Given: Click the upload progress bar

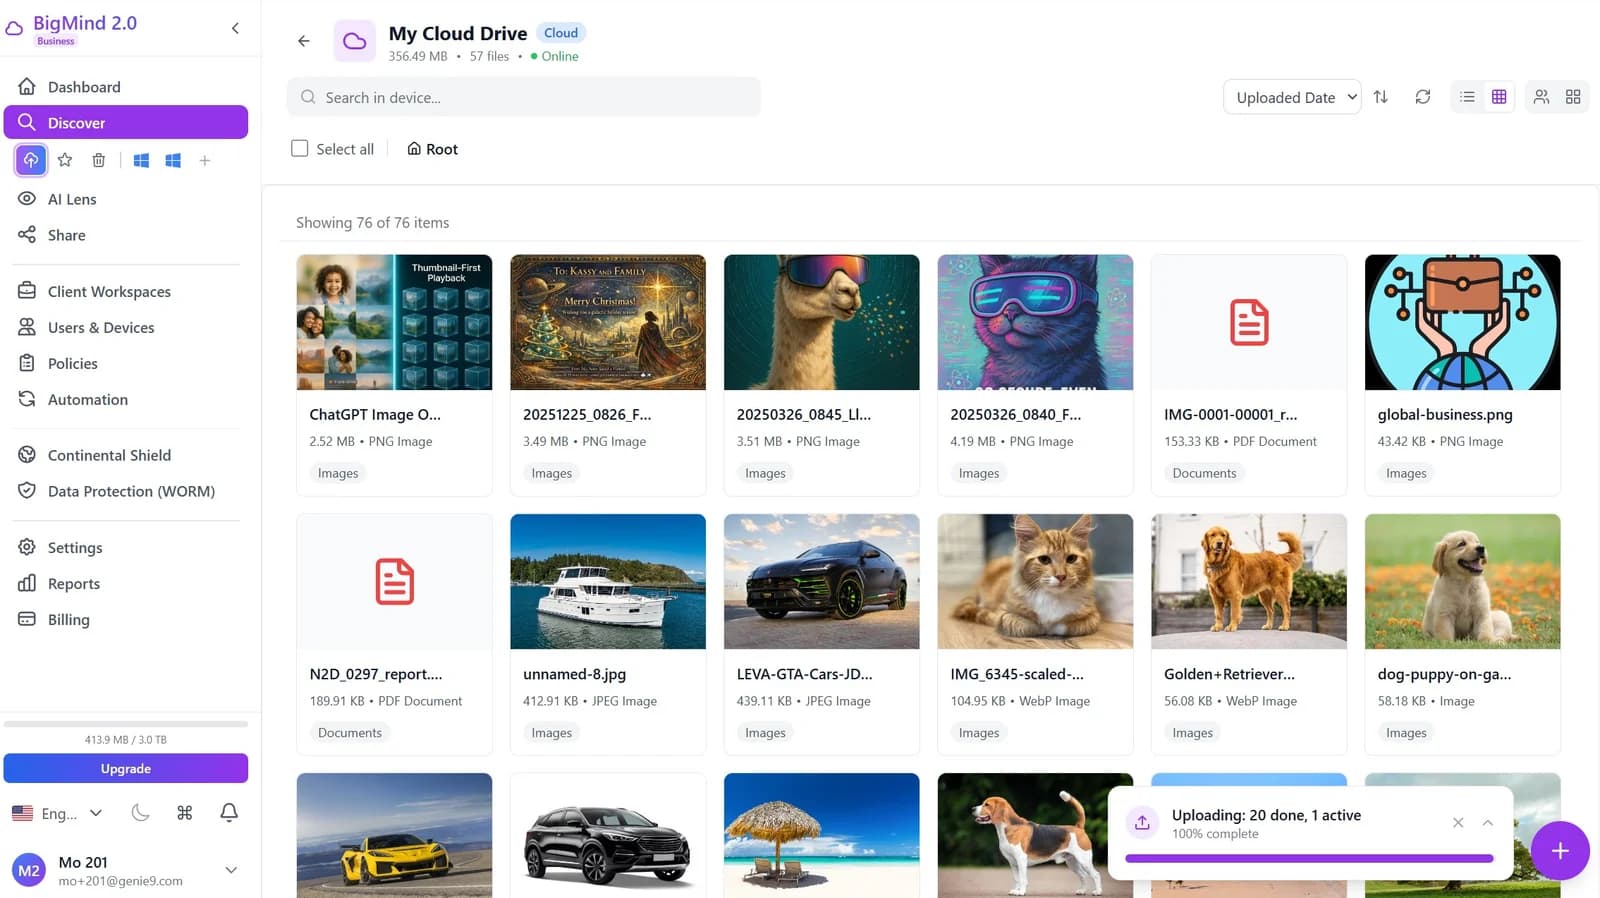Looking at the screenshot, I should coord(1308,858).
